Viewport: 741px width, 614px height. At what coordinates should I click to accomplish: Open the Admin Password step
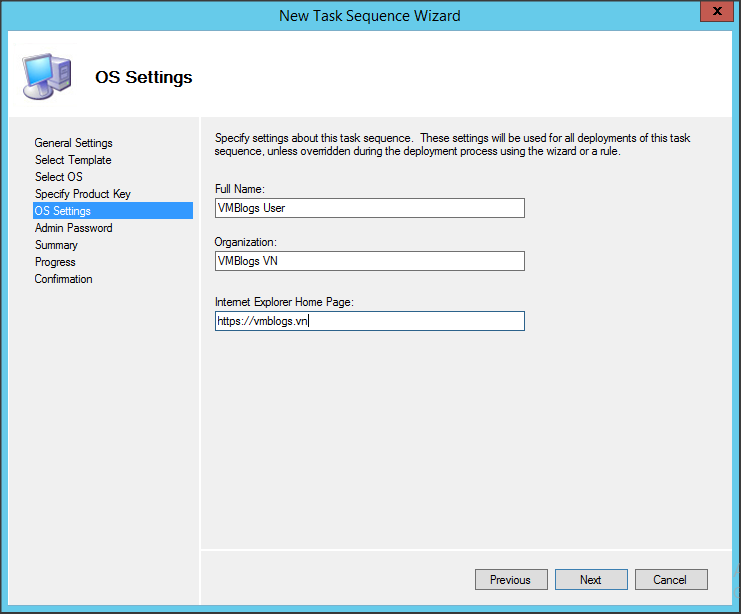[x=73, y=228]
